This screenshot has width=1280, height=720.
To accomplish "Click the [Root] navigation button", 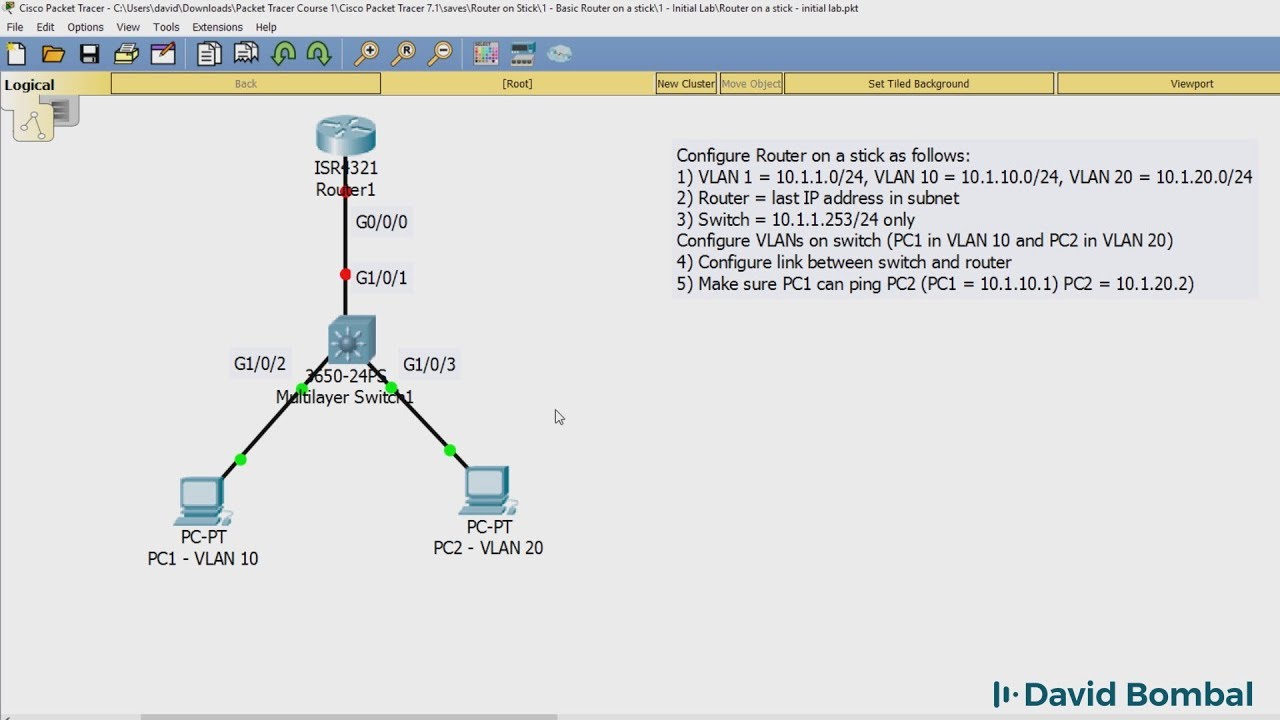I will (x=517, y=84).
